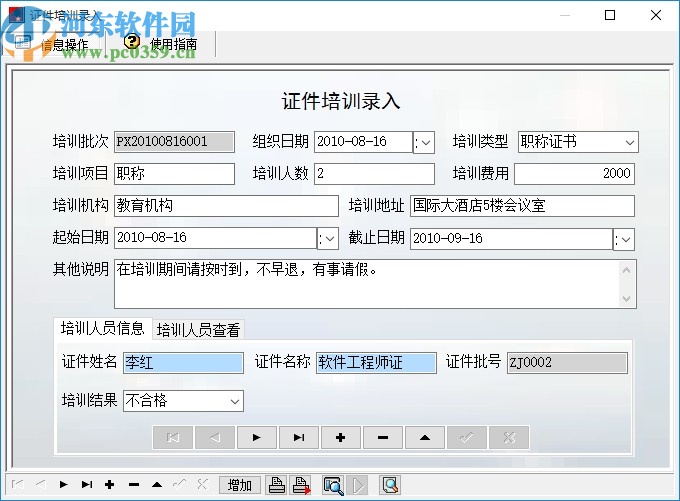
Task: Expand 培训结果 dropdown showing 不合格
Action: click(x=235, y=401)
